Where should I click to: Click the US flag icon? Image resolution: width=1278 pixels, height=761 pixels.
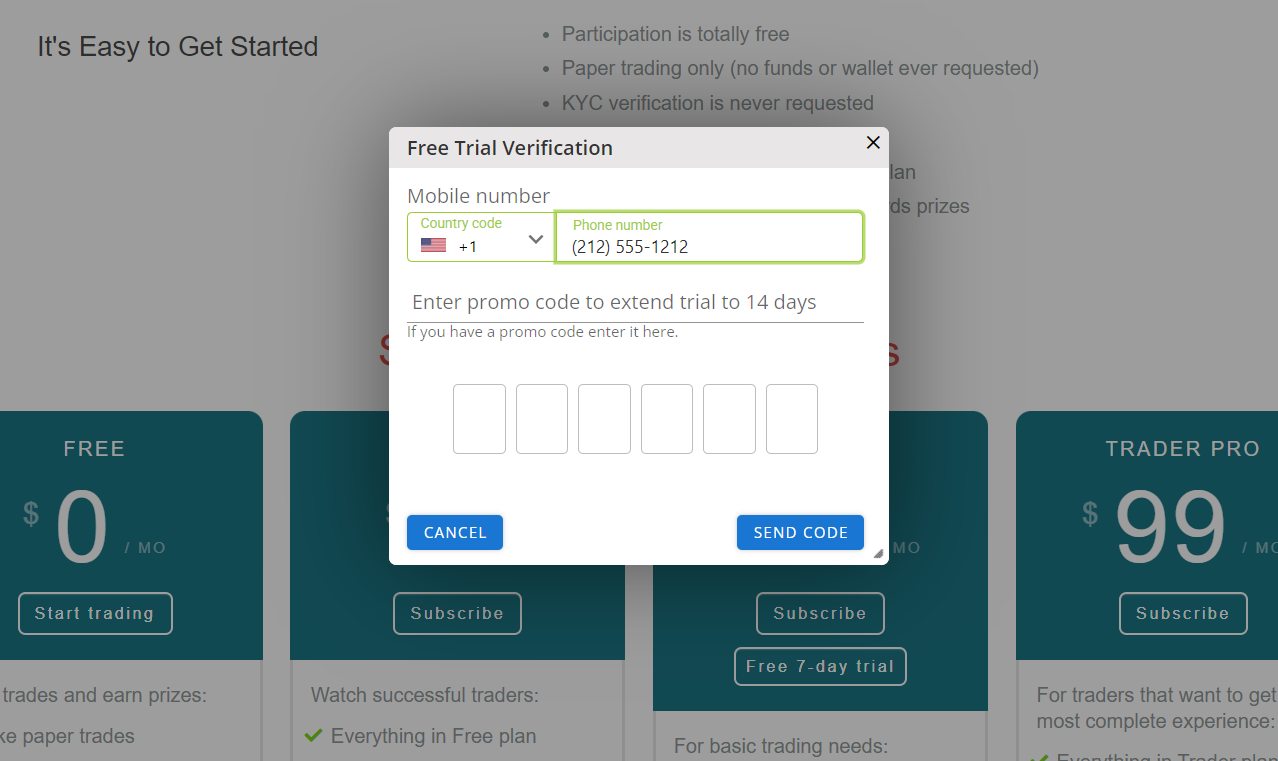[433, 245]
